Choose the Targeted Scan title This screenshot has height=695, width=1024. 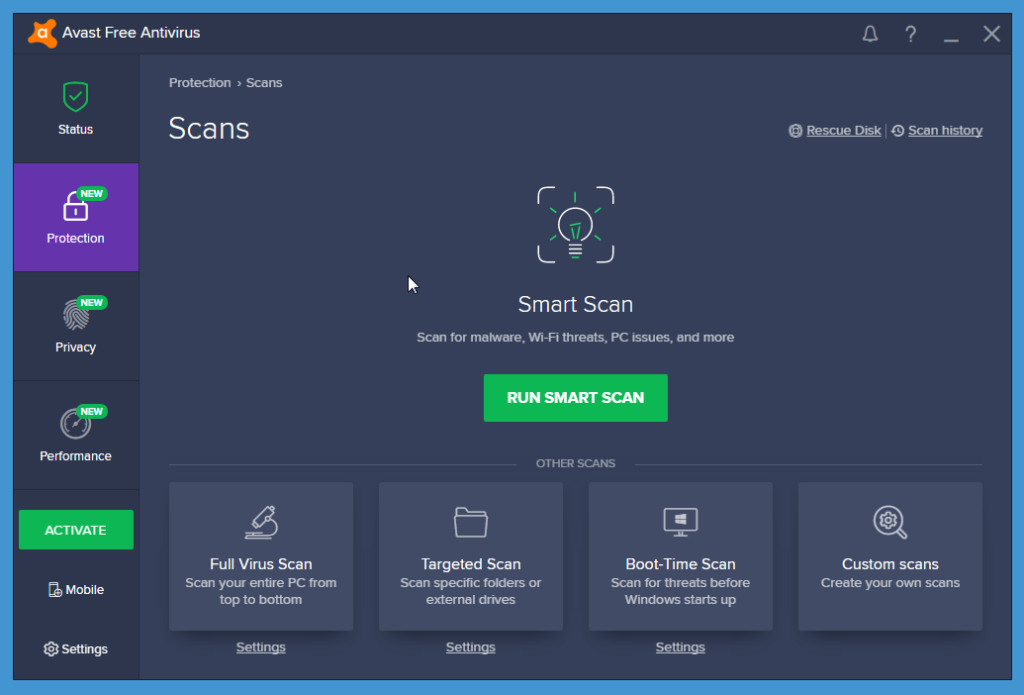tap(471, 564)
